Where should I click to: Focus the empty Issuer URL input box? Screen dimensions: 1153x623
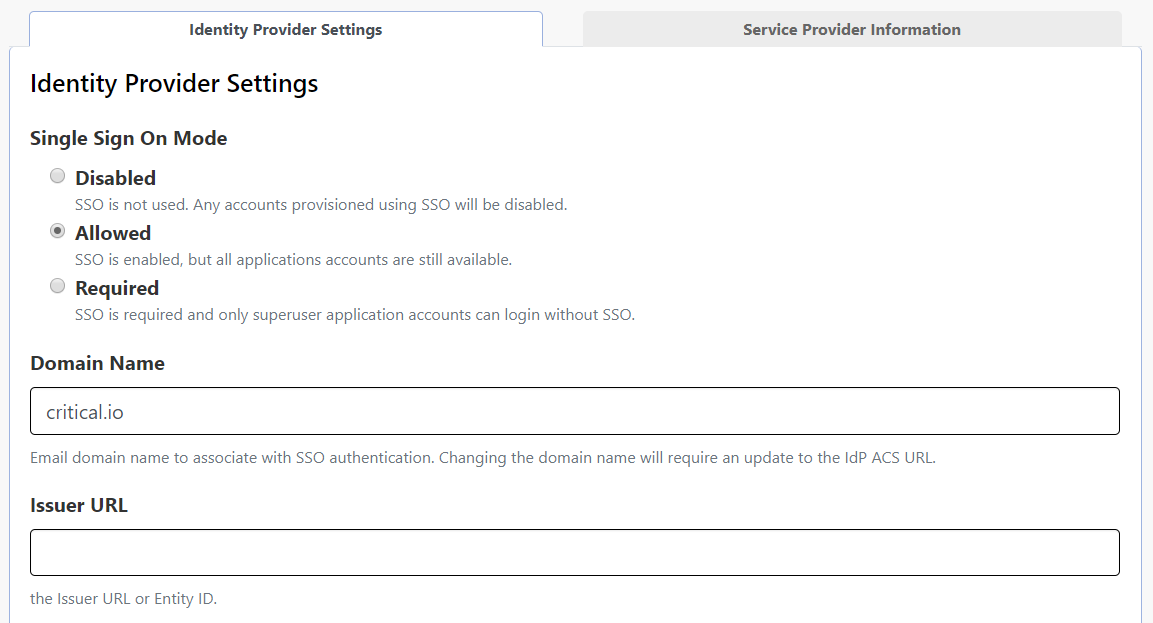pos(574,553)
